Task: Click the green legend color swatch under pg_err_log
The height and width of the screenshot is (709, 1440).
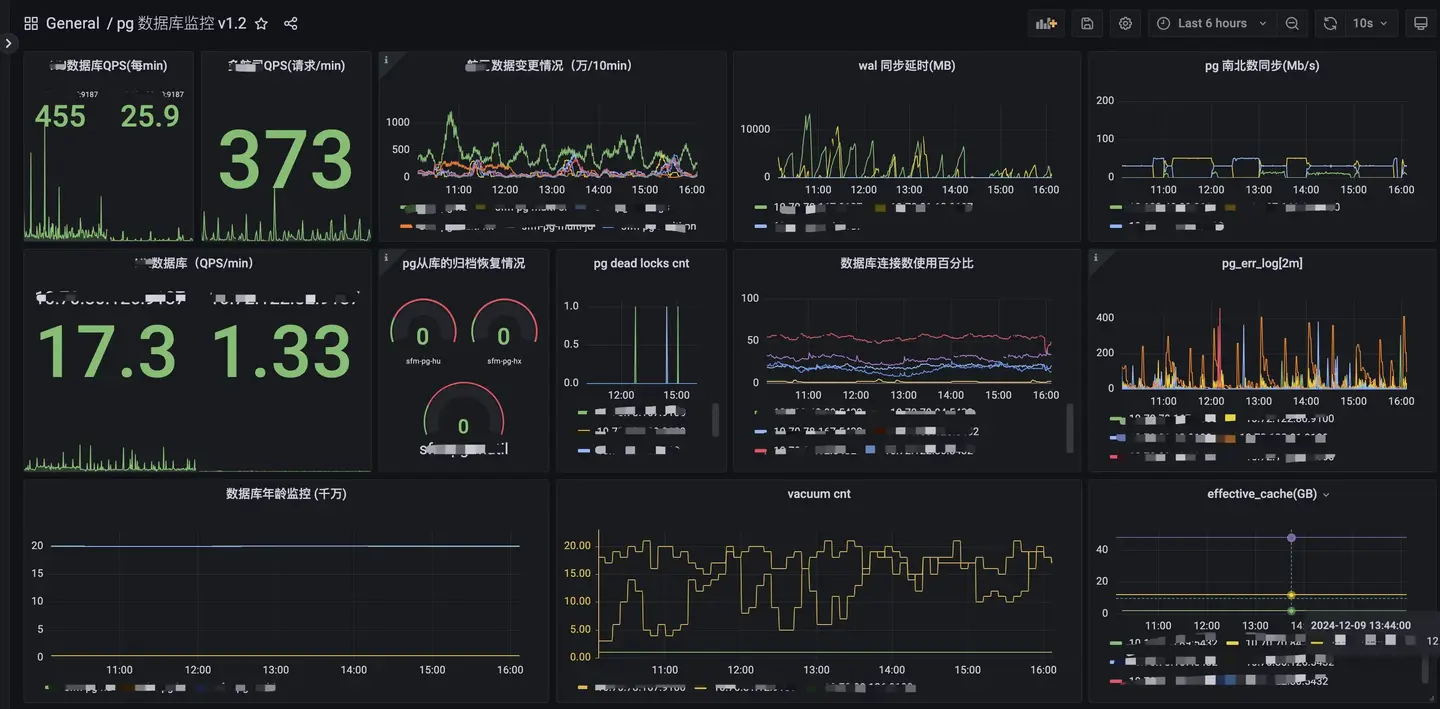Action: click(x=1117, y=418)
